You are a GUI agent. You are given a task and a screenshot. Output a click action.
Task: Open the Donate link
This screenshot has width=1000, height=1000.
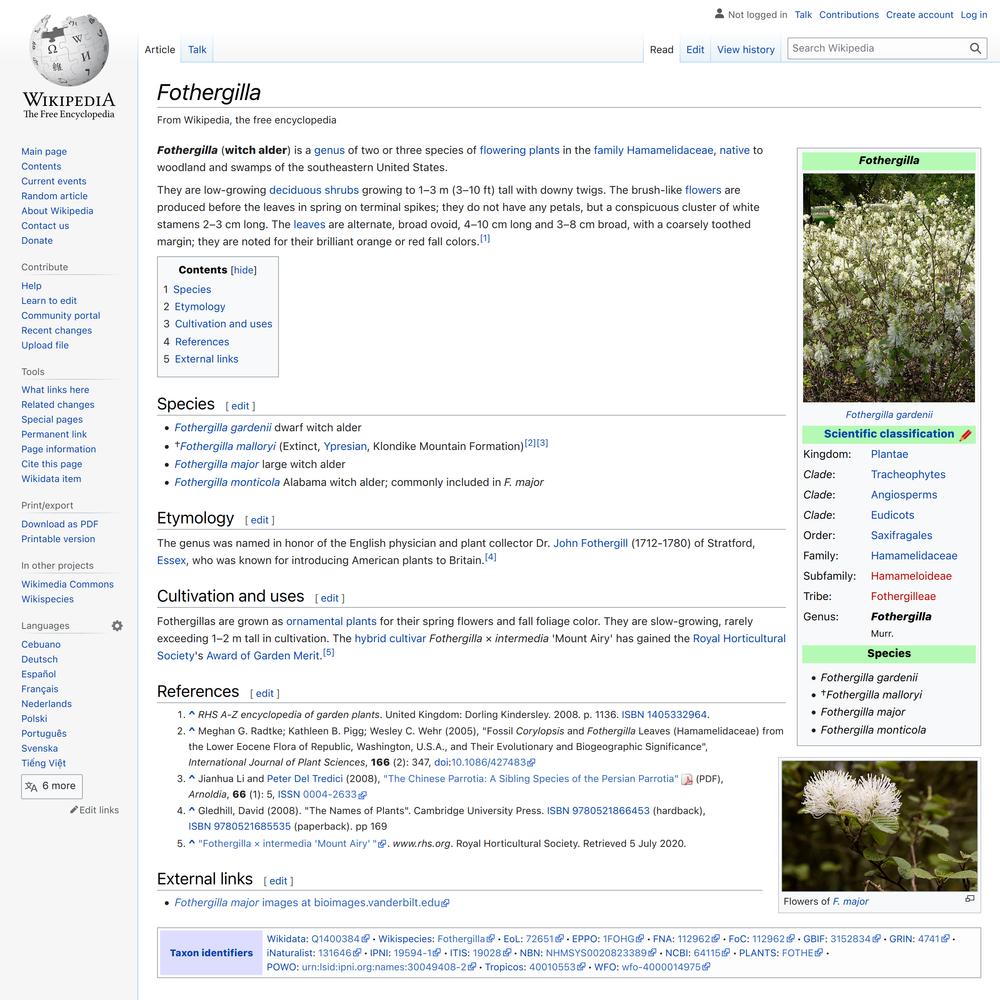tap(37, 241)
